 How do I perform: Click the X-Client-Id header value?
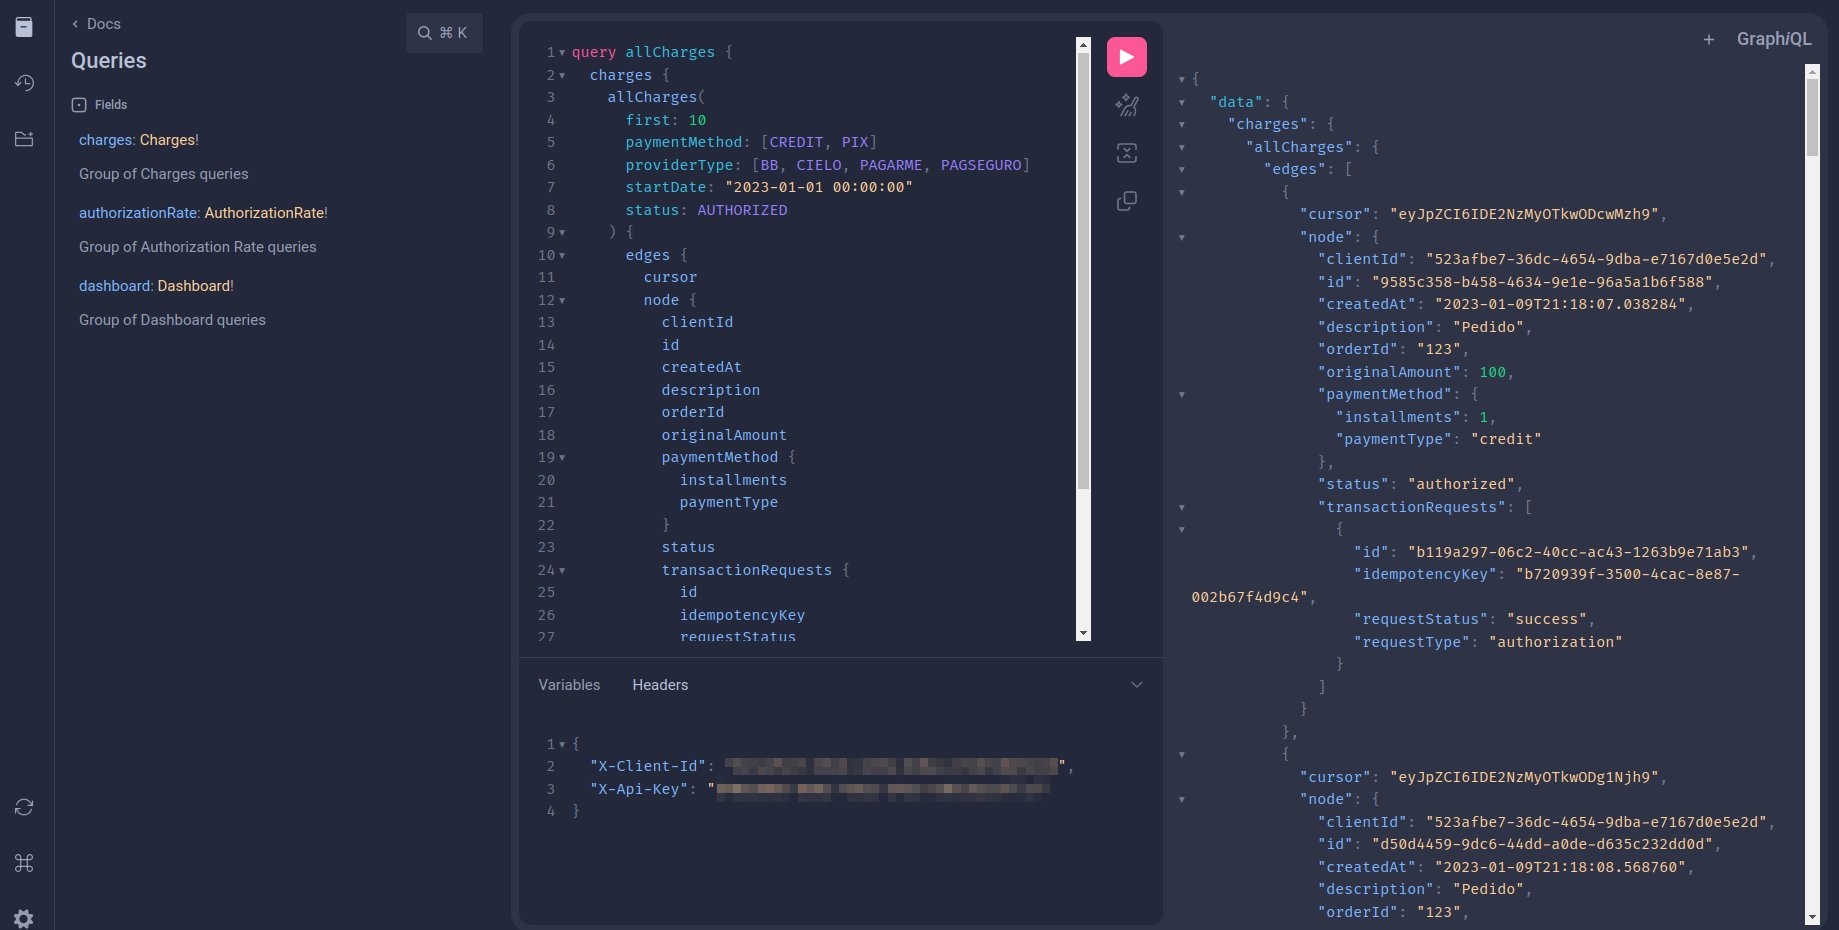(895, 766)
